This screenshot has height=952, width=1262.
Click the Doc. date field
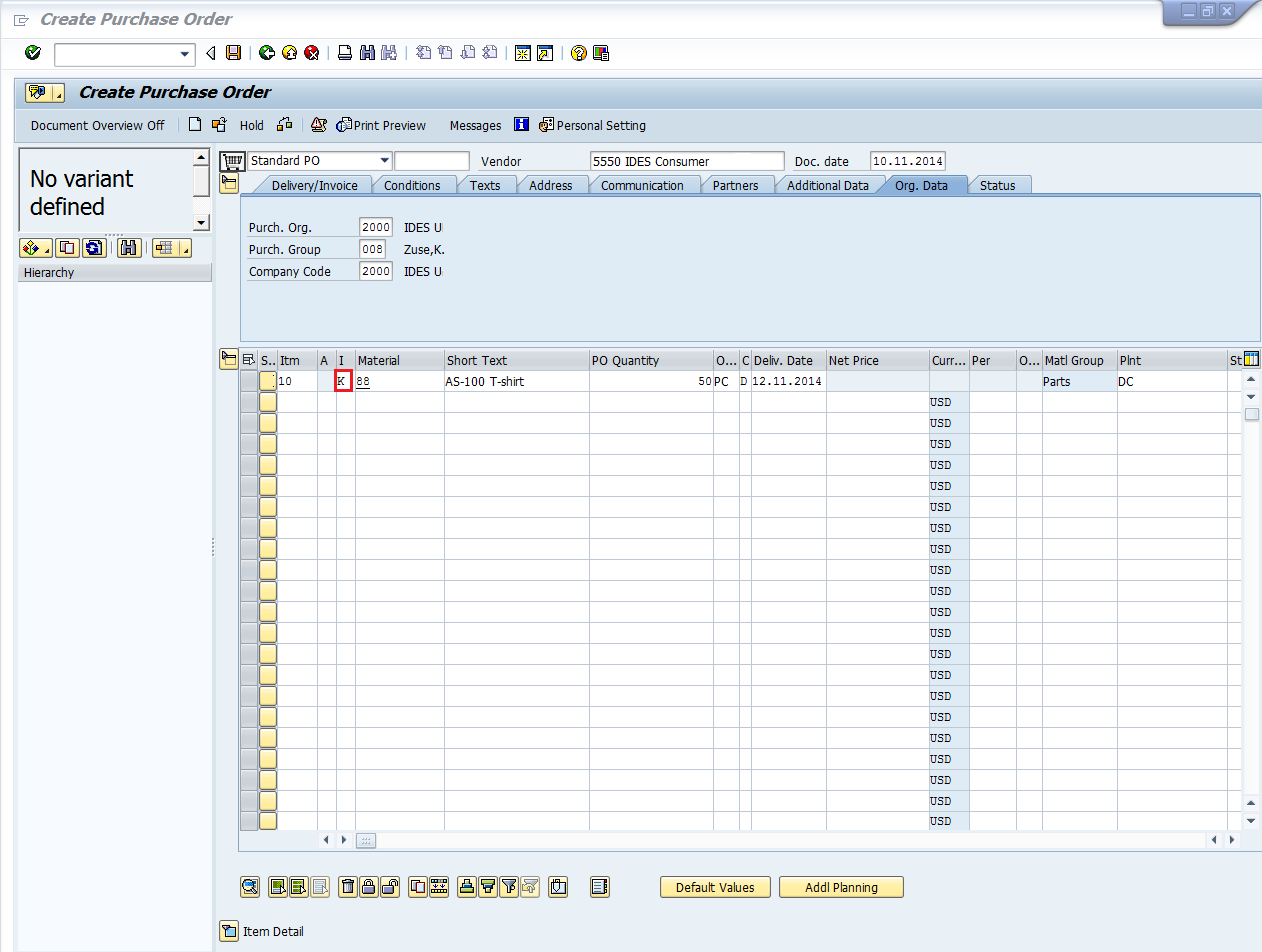(907, 161)
